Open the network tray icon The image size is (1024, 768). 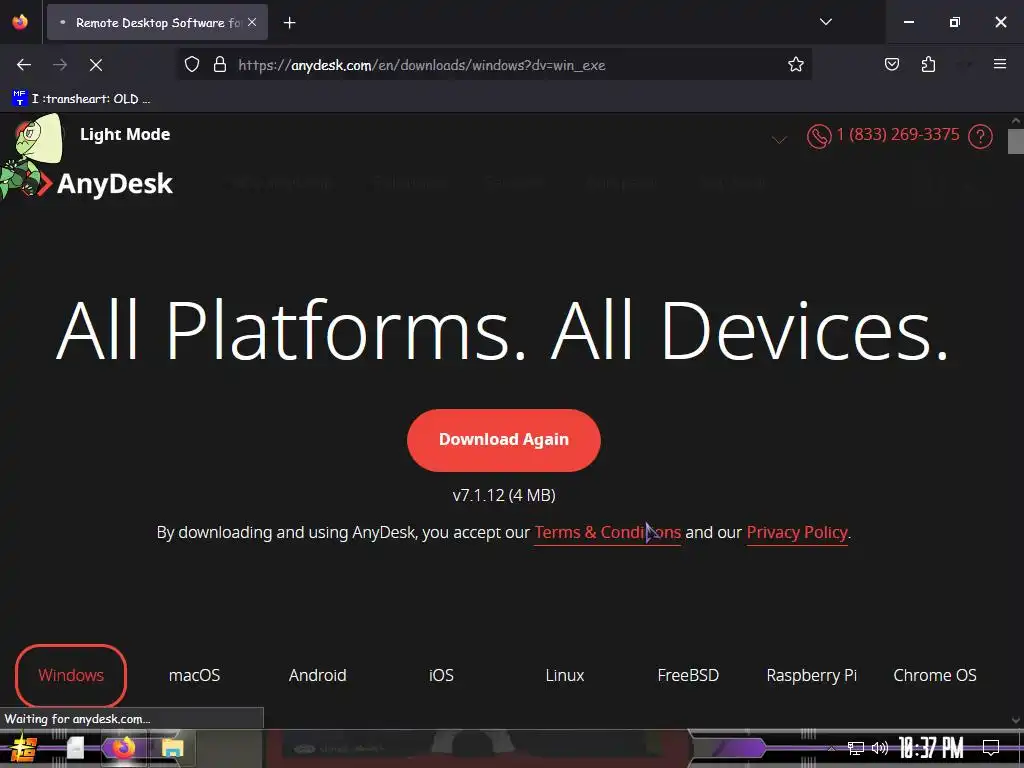coord(856,748)
